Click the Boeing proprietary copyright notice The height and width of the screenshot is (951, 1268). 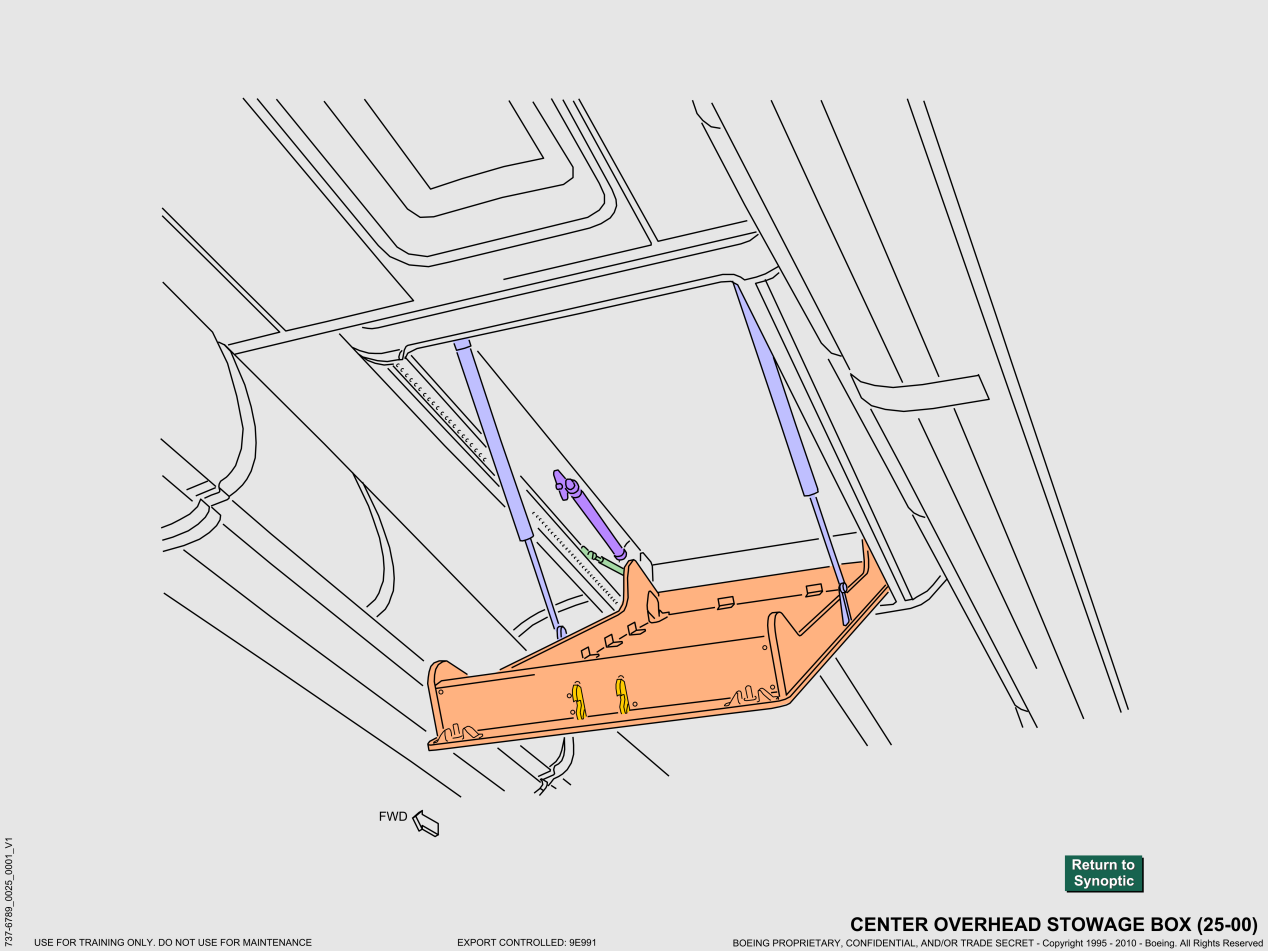[997, 942]
